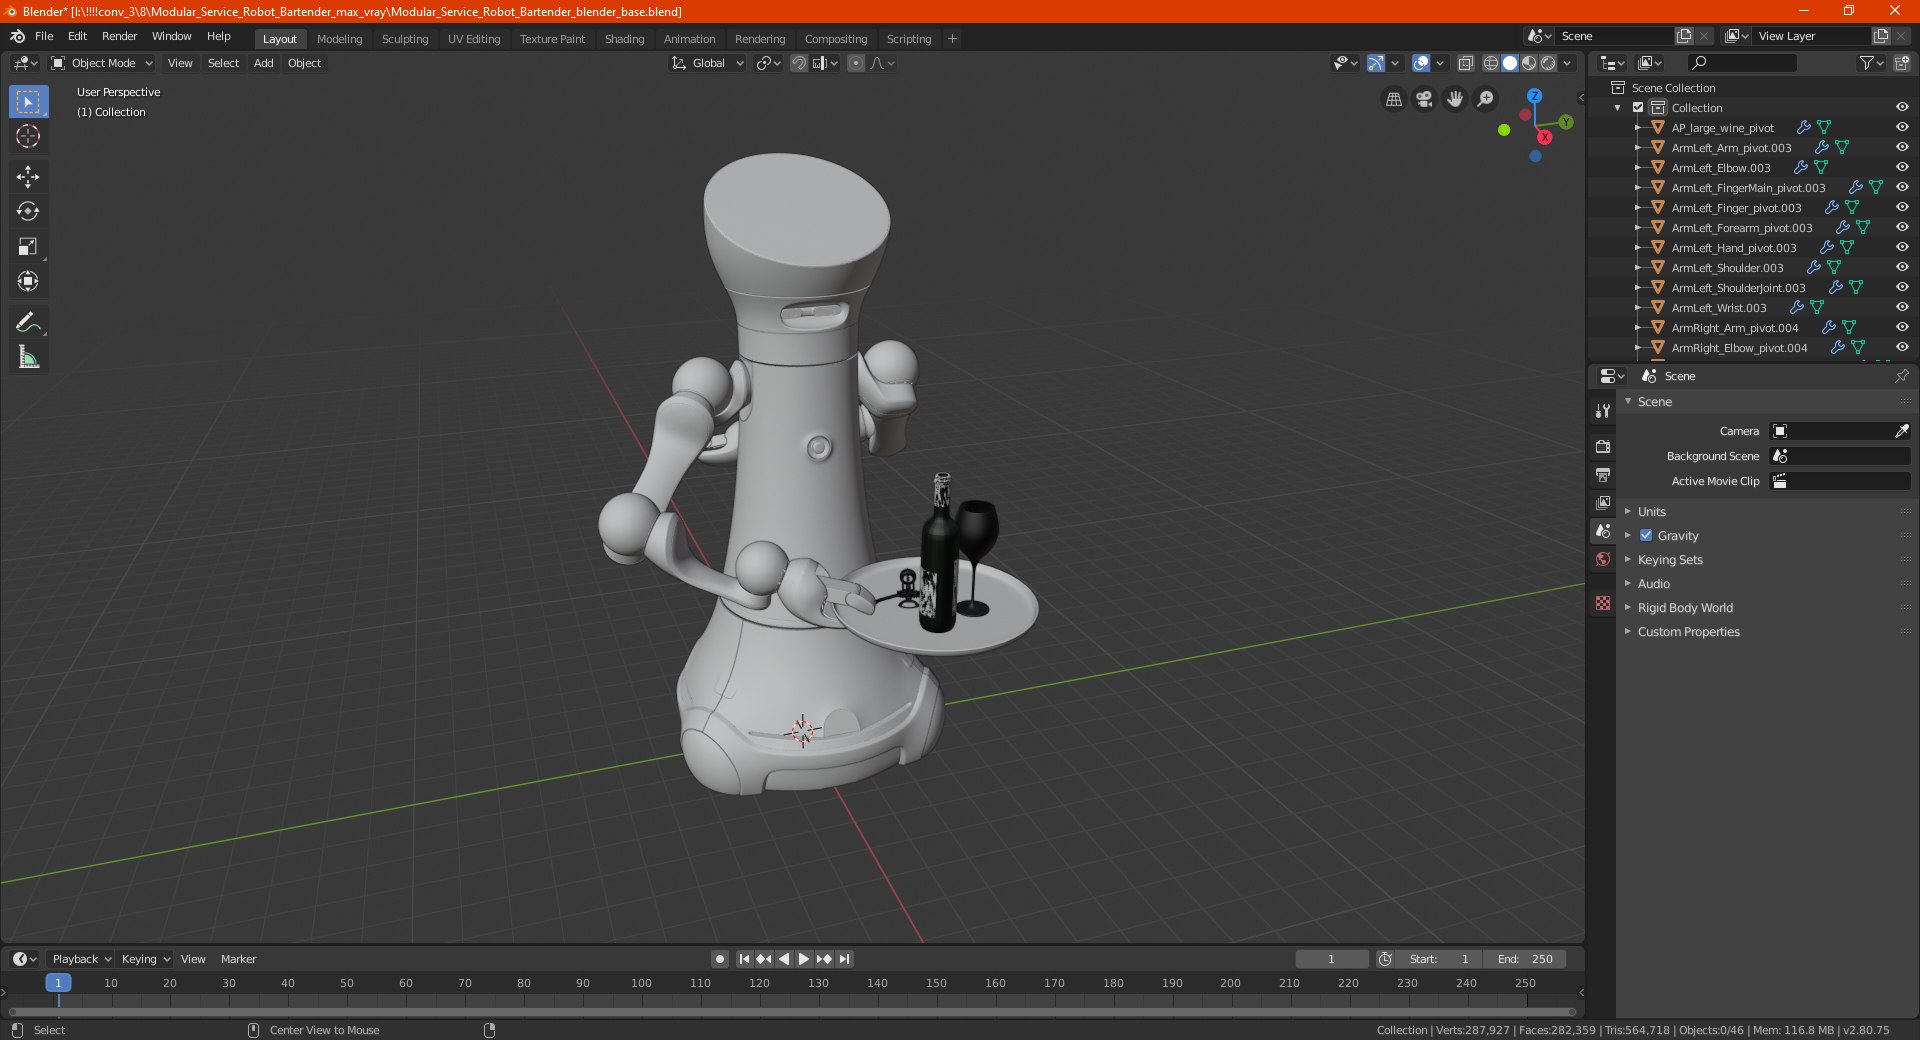This screenshot has height=1040, width=1920.
Task: Open the Playback dropdown in timeline
Action: point(81,959)
